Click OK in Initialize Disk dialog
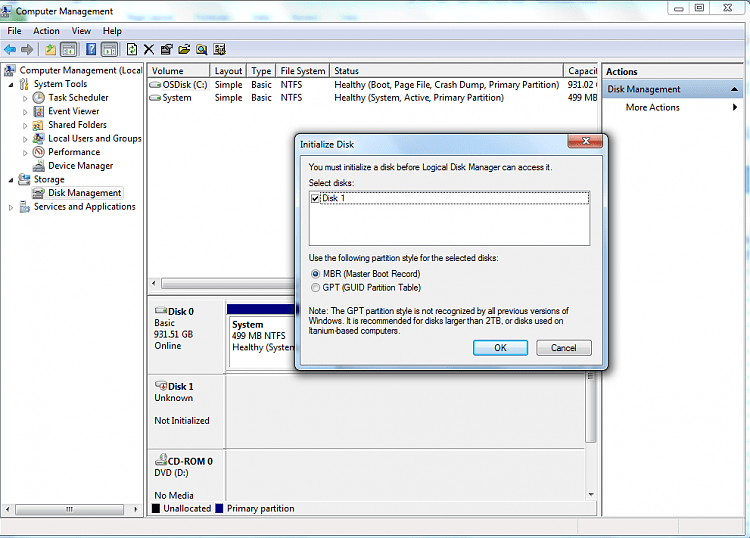 point(500,348)
